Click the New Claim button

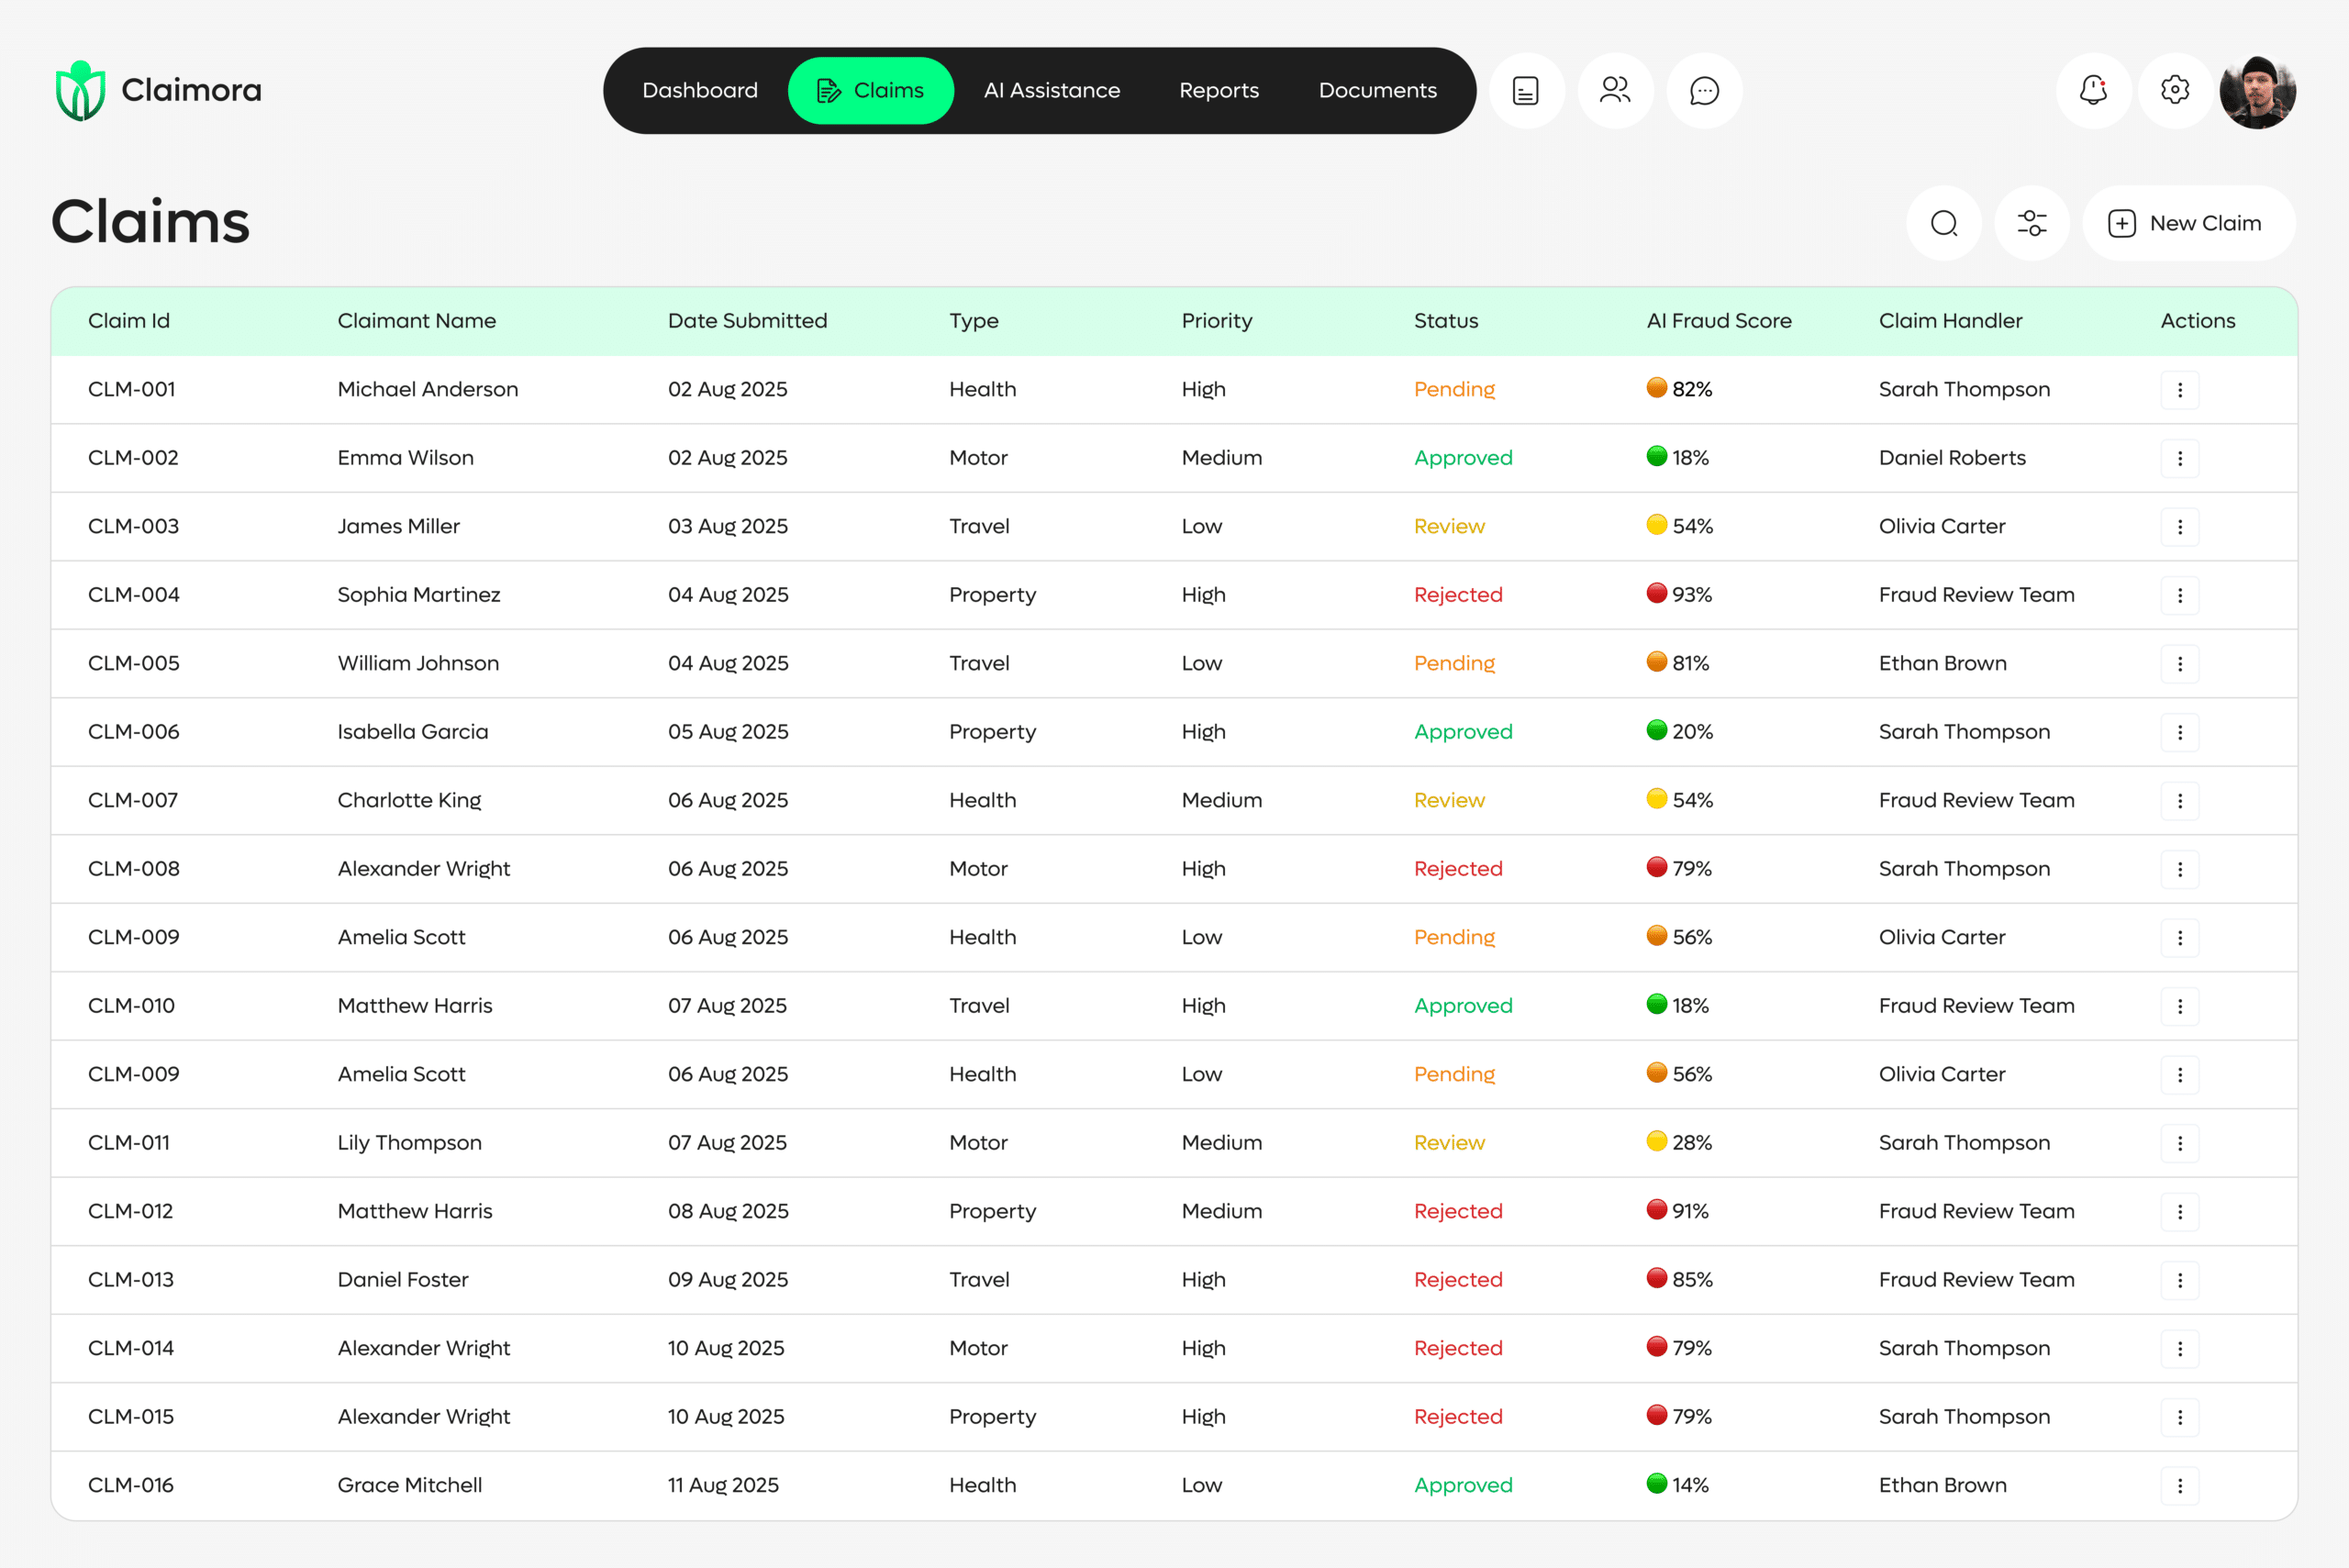[2188, 223]
